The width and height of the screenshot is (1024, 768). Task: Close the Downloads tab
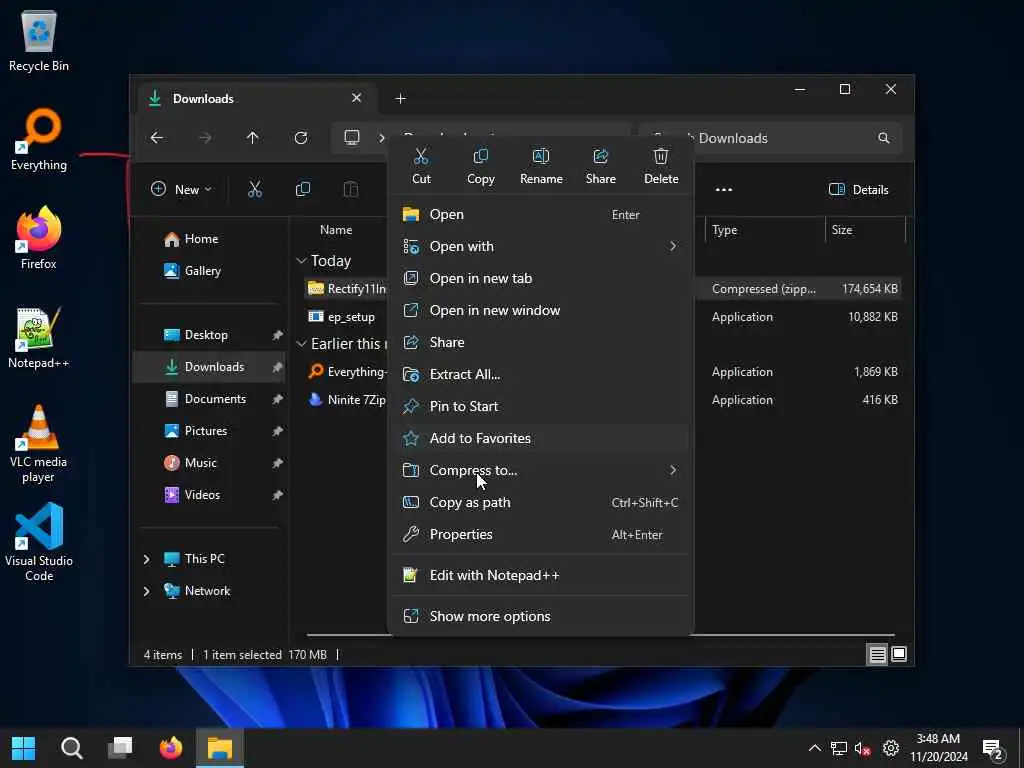pos(357,98)
